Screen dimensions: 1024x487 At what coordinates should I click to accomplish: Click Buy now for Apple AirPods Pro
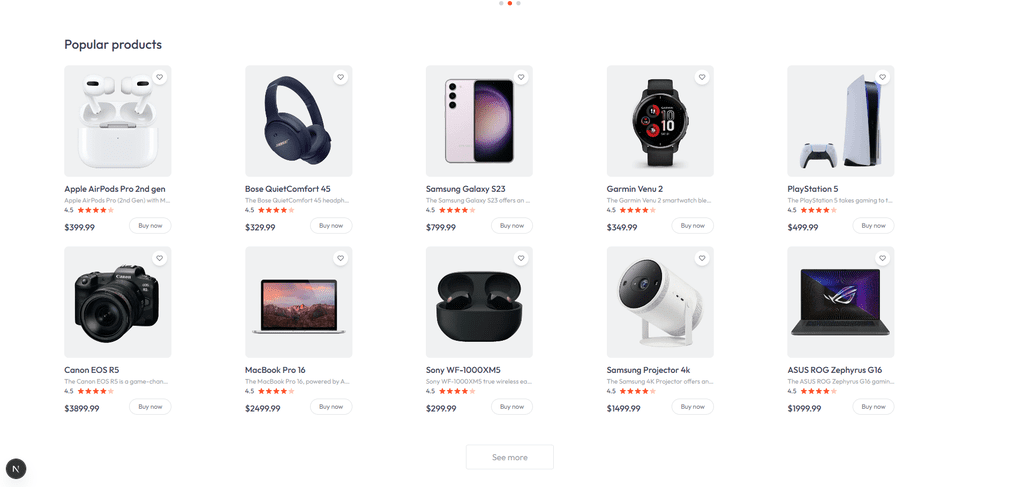(x=150, y=226)
